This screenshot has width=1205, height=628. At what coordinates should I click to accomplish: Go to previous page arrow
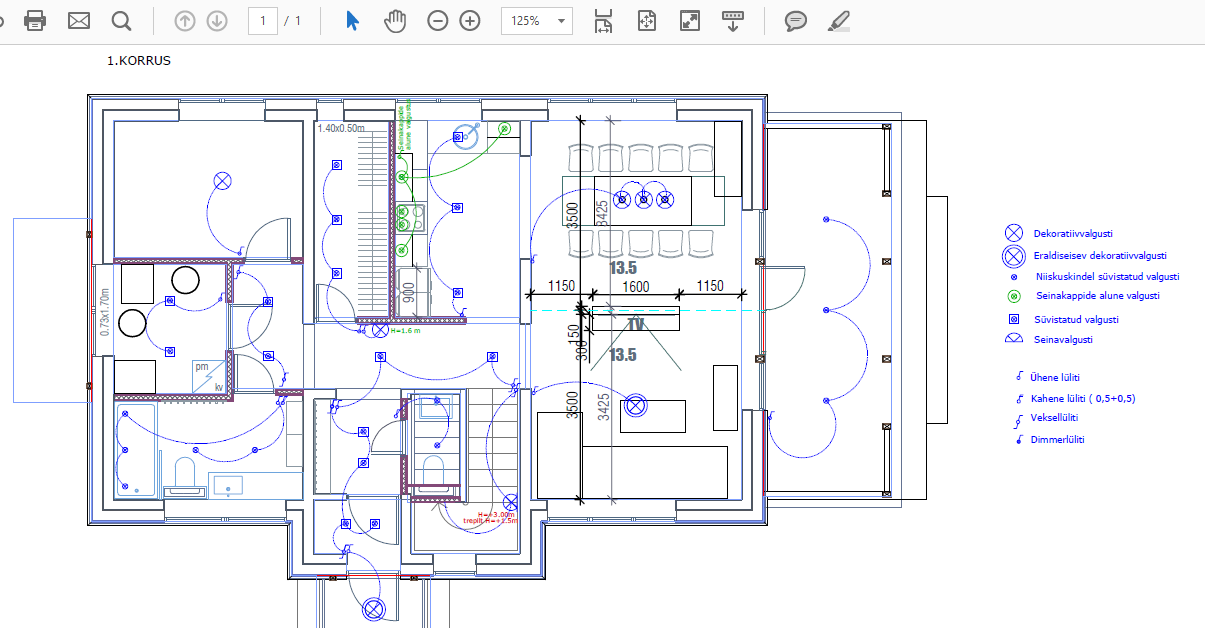pos(184,21)
